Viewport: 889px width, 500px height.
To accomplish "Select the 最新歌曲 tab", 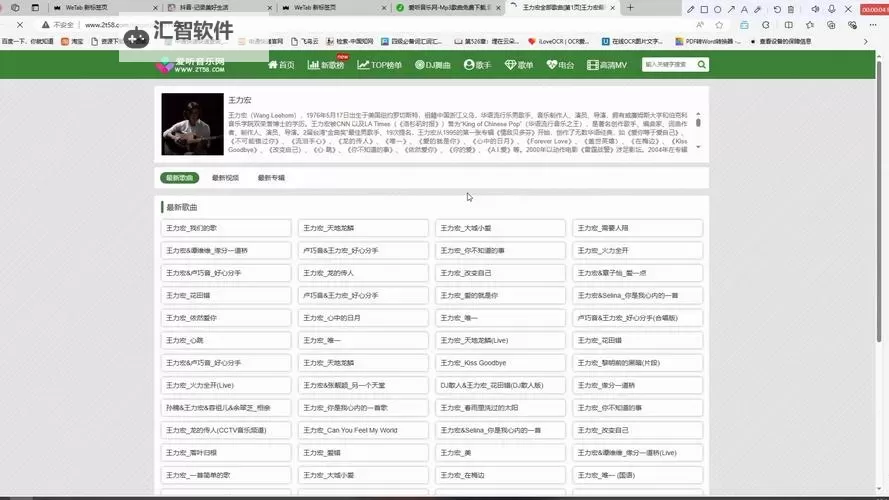I will tap(180, 177).
